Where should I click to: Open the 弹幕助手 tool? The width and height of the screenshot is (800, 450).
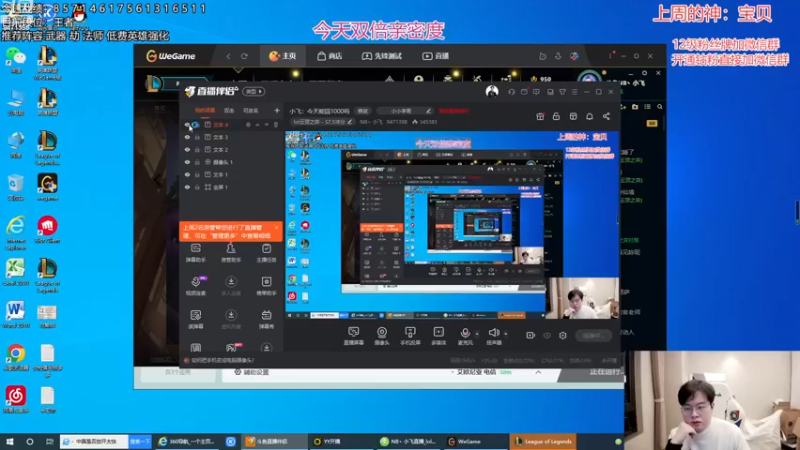tap(195, 253)
